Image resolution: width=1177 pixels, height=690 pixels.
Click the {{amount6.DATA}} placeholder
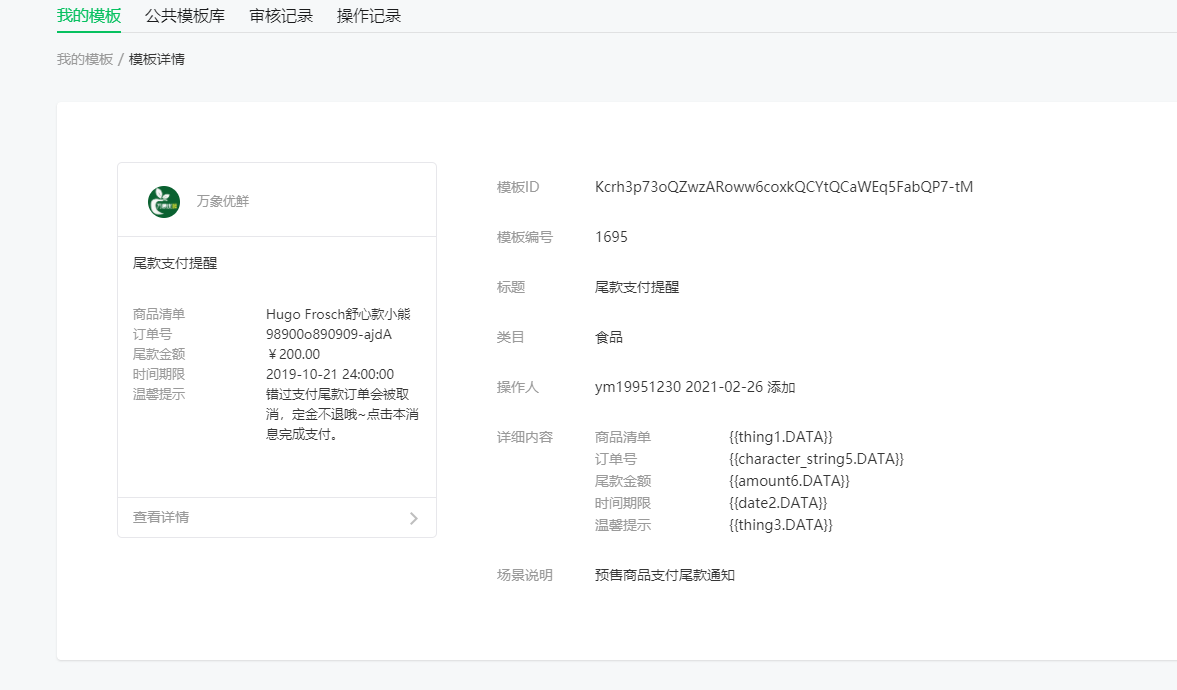click(x=789, y=481)
